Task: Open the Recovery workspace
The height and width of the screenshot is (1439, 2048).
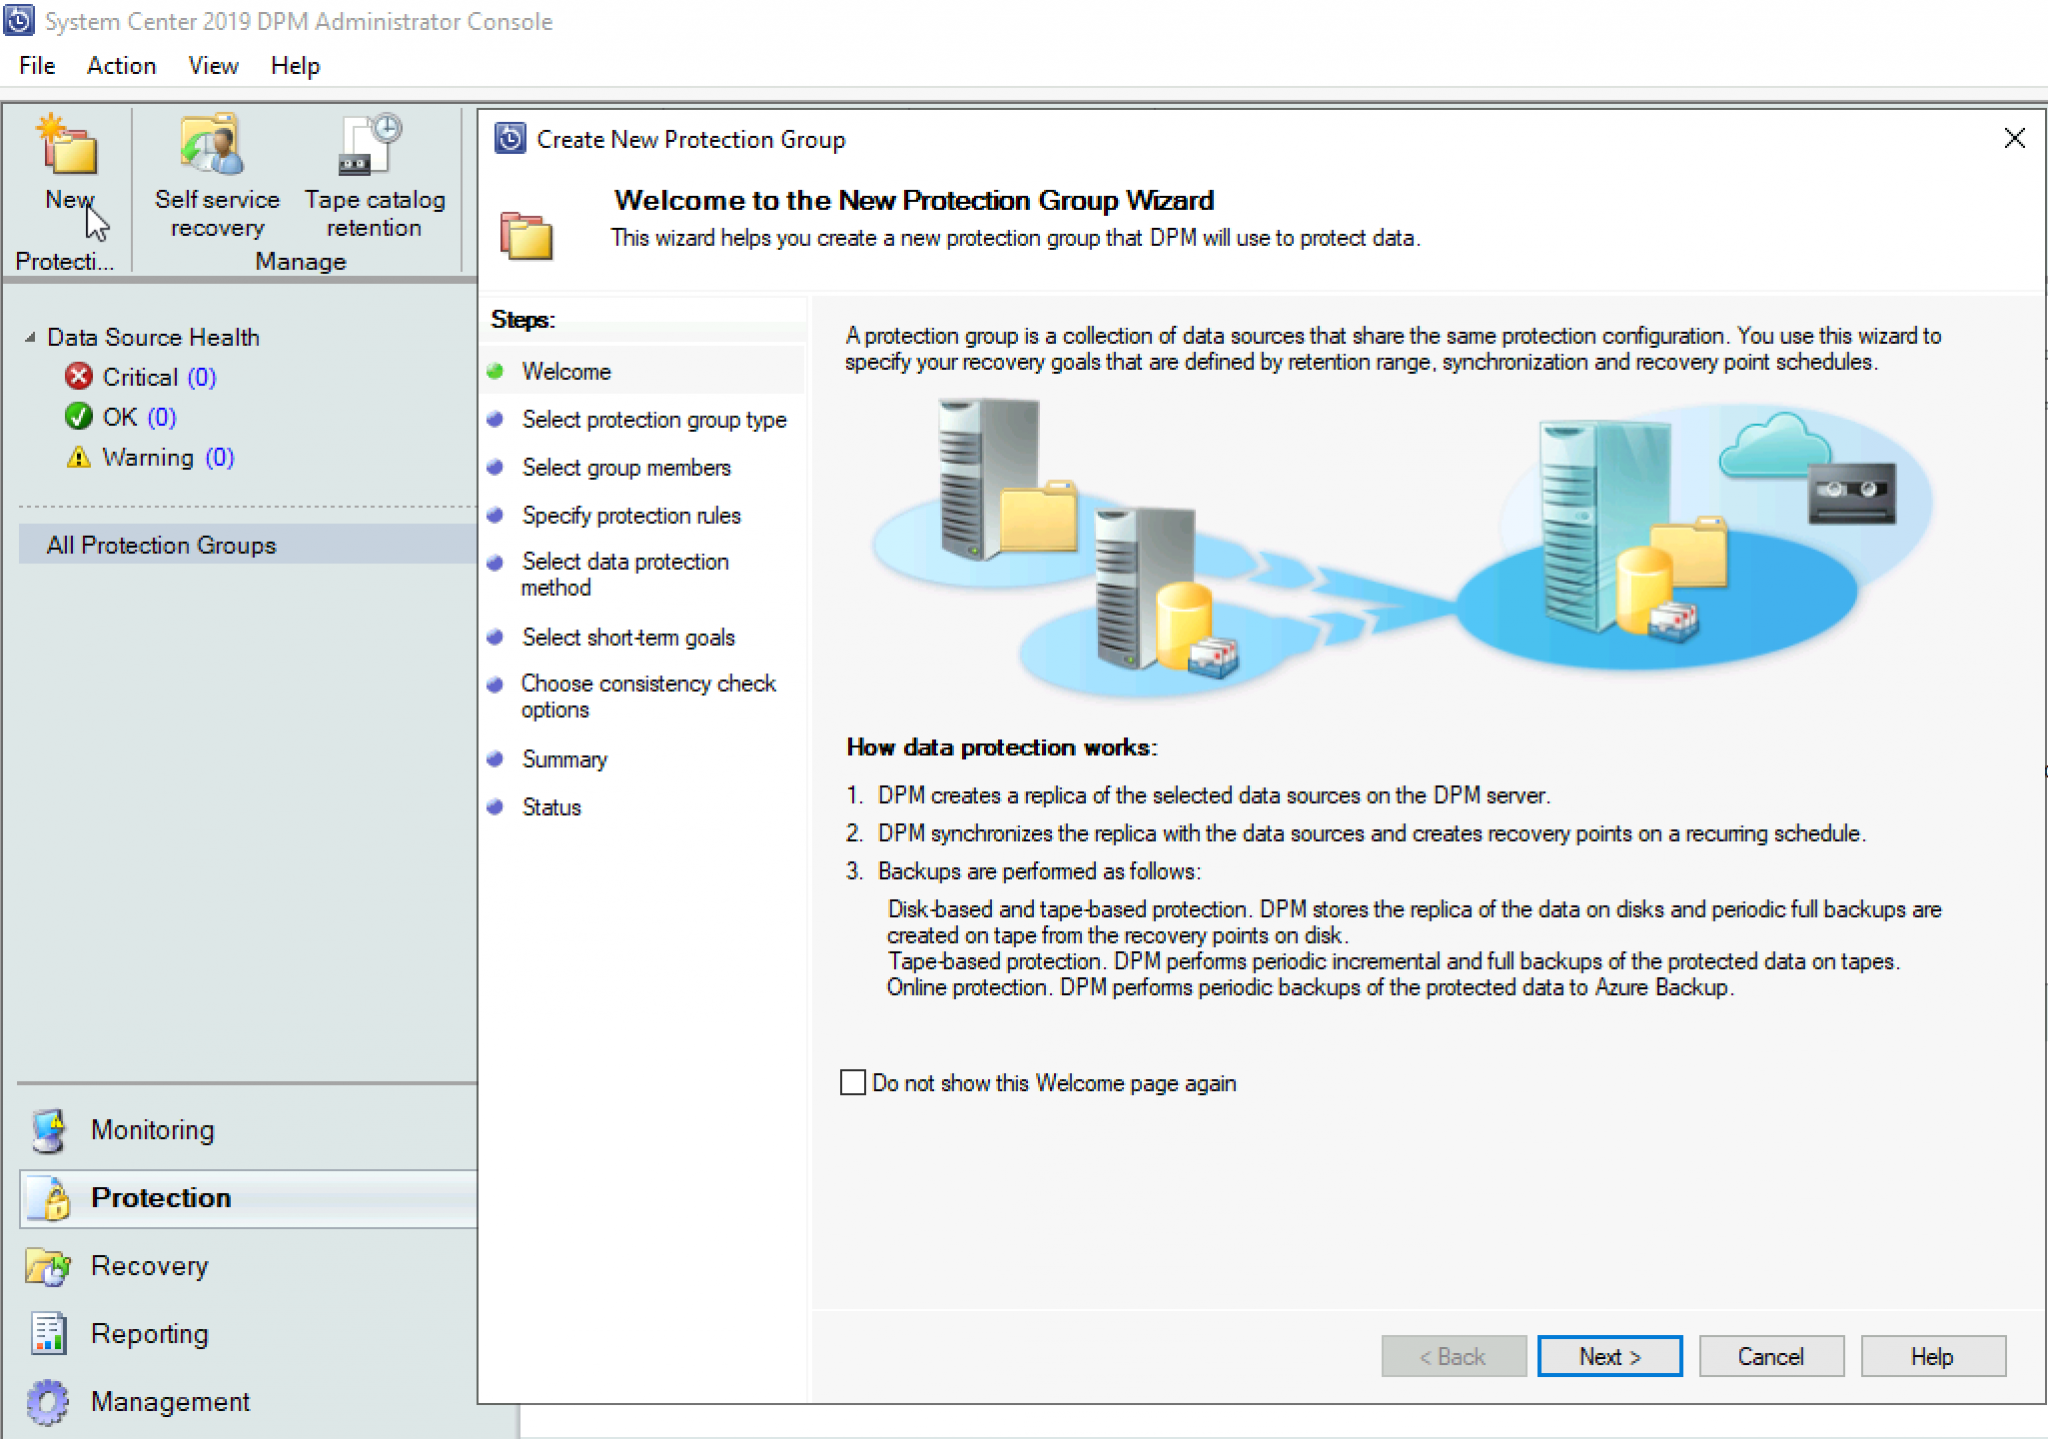Action: pos(148,1265)
